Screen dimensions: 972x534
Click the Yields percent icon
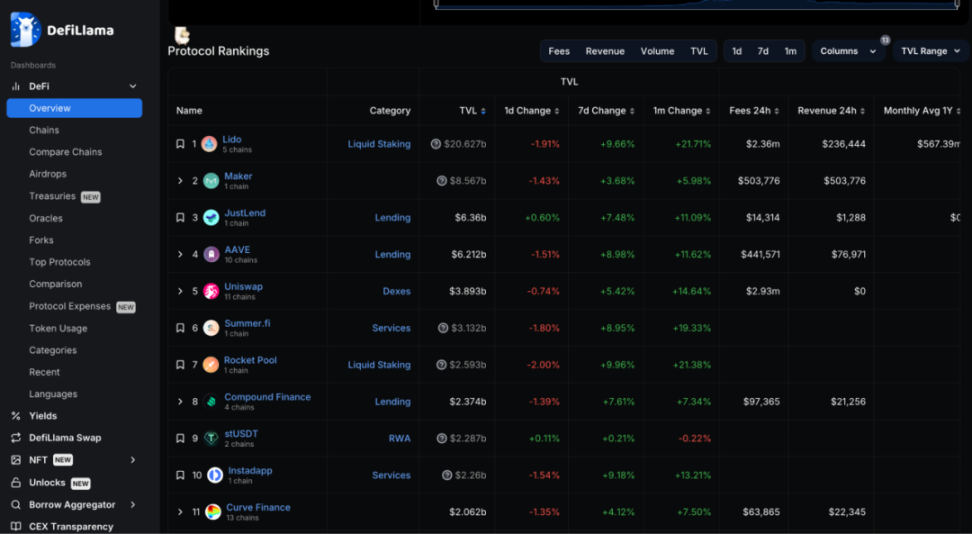(16, 416)
